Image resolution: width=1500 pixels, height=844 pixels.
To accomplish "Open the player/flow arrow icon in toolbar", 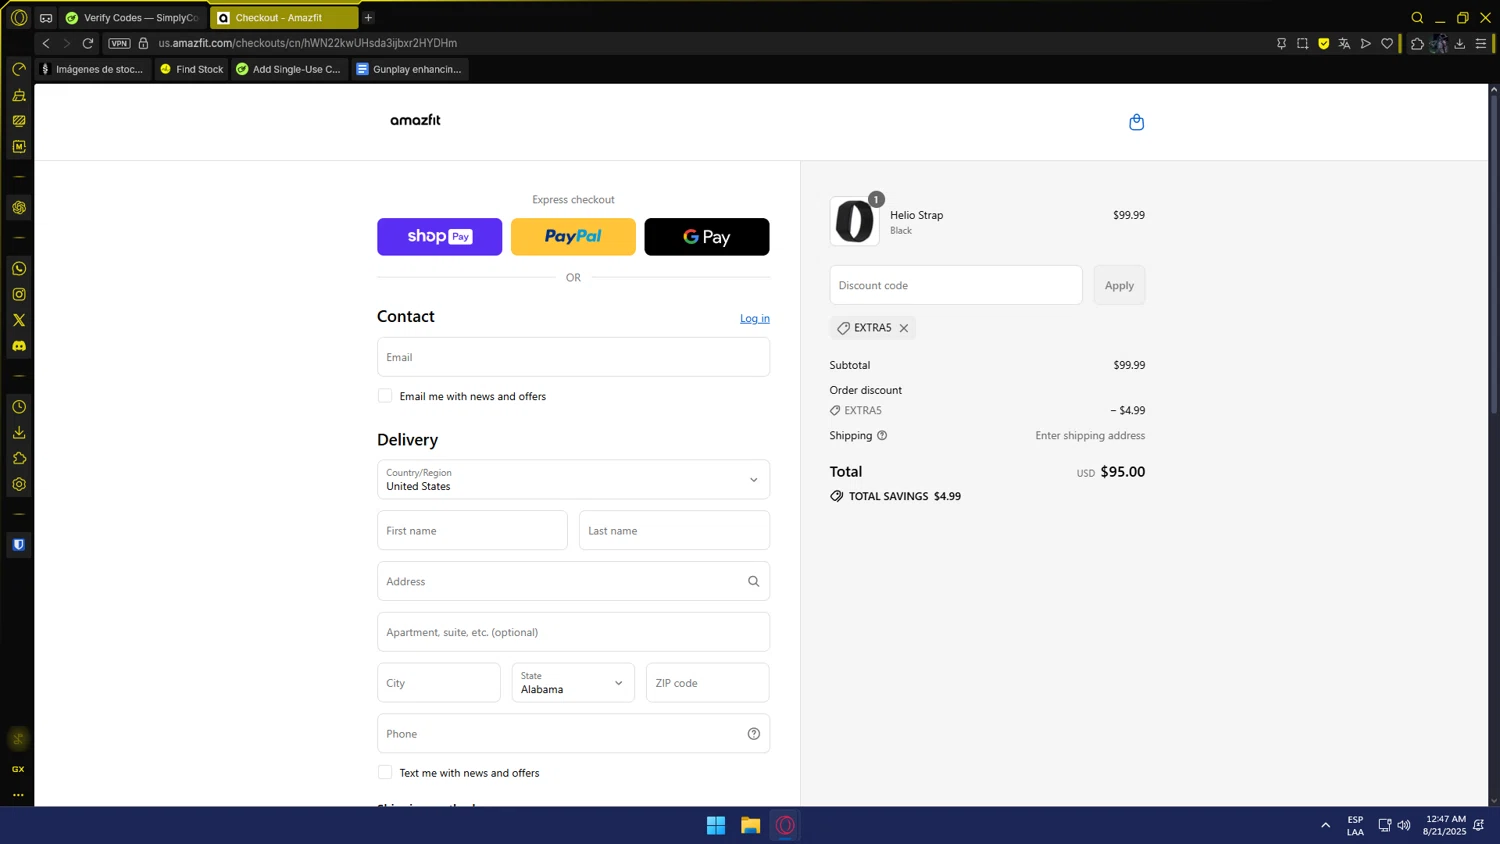I will [1365, 43].
